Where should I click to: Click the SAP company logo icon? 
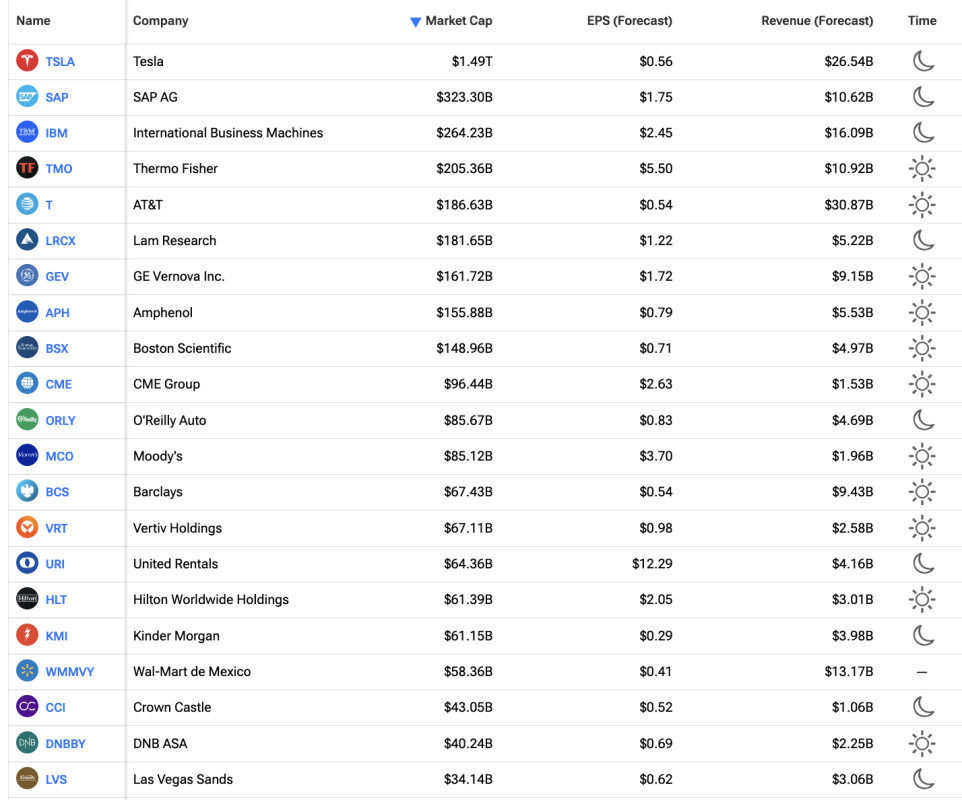27,97
